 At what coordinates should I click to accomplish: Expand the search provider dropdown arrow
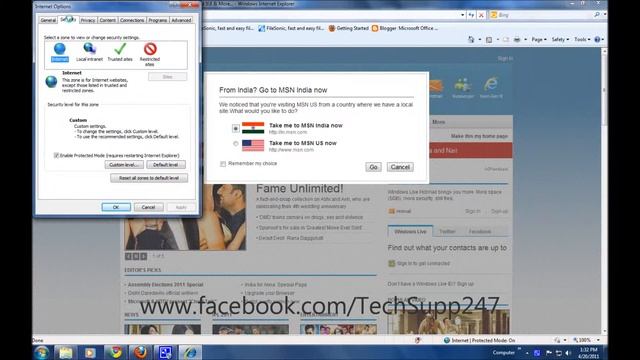605,15
